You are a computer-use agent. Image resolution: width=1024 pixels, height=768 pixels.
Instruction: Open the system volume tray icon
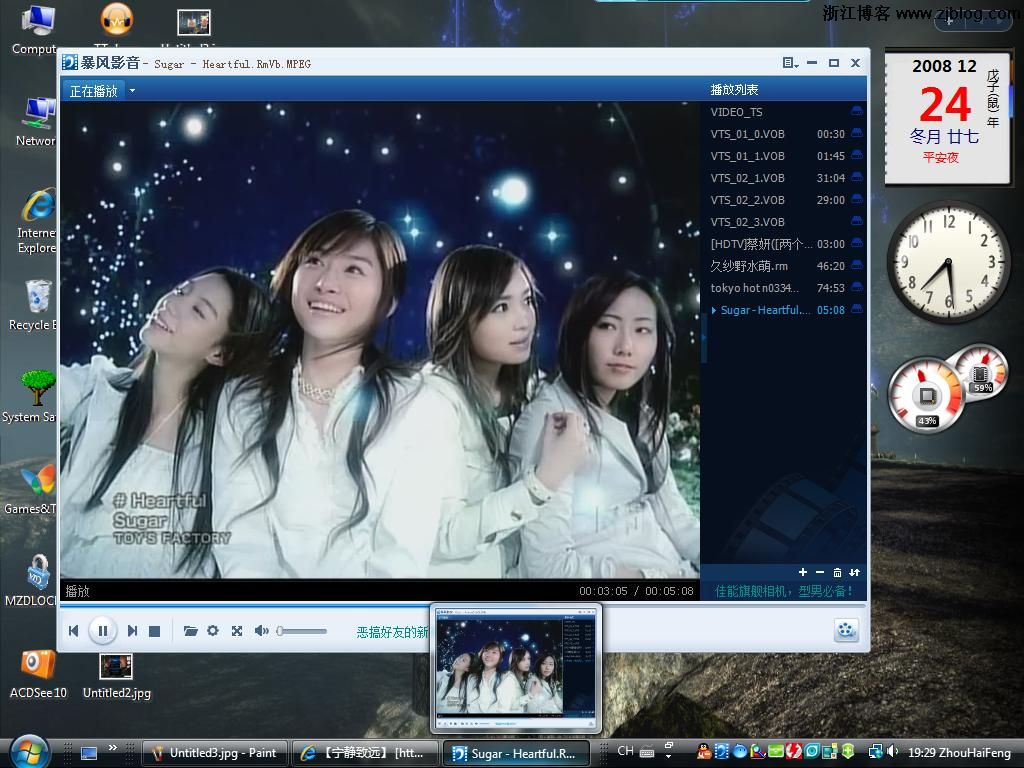(x=893, y=752)
